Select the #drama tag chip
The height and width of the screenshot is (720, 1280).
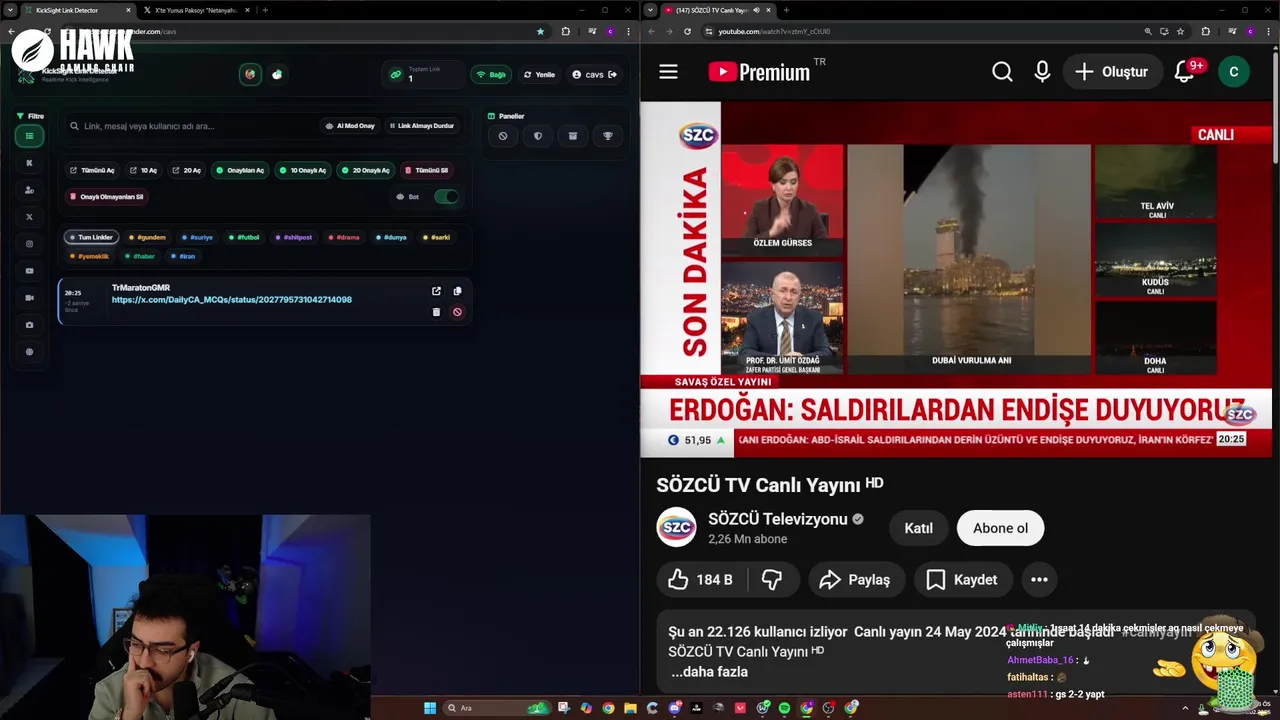(x=344, y=237)
